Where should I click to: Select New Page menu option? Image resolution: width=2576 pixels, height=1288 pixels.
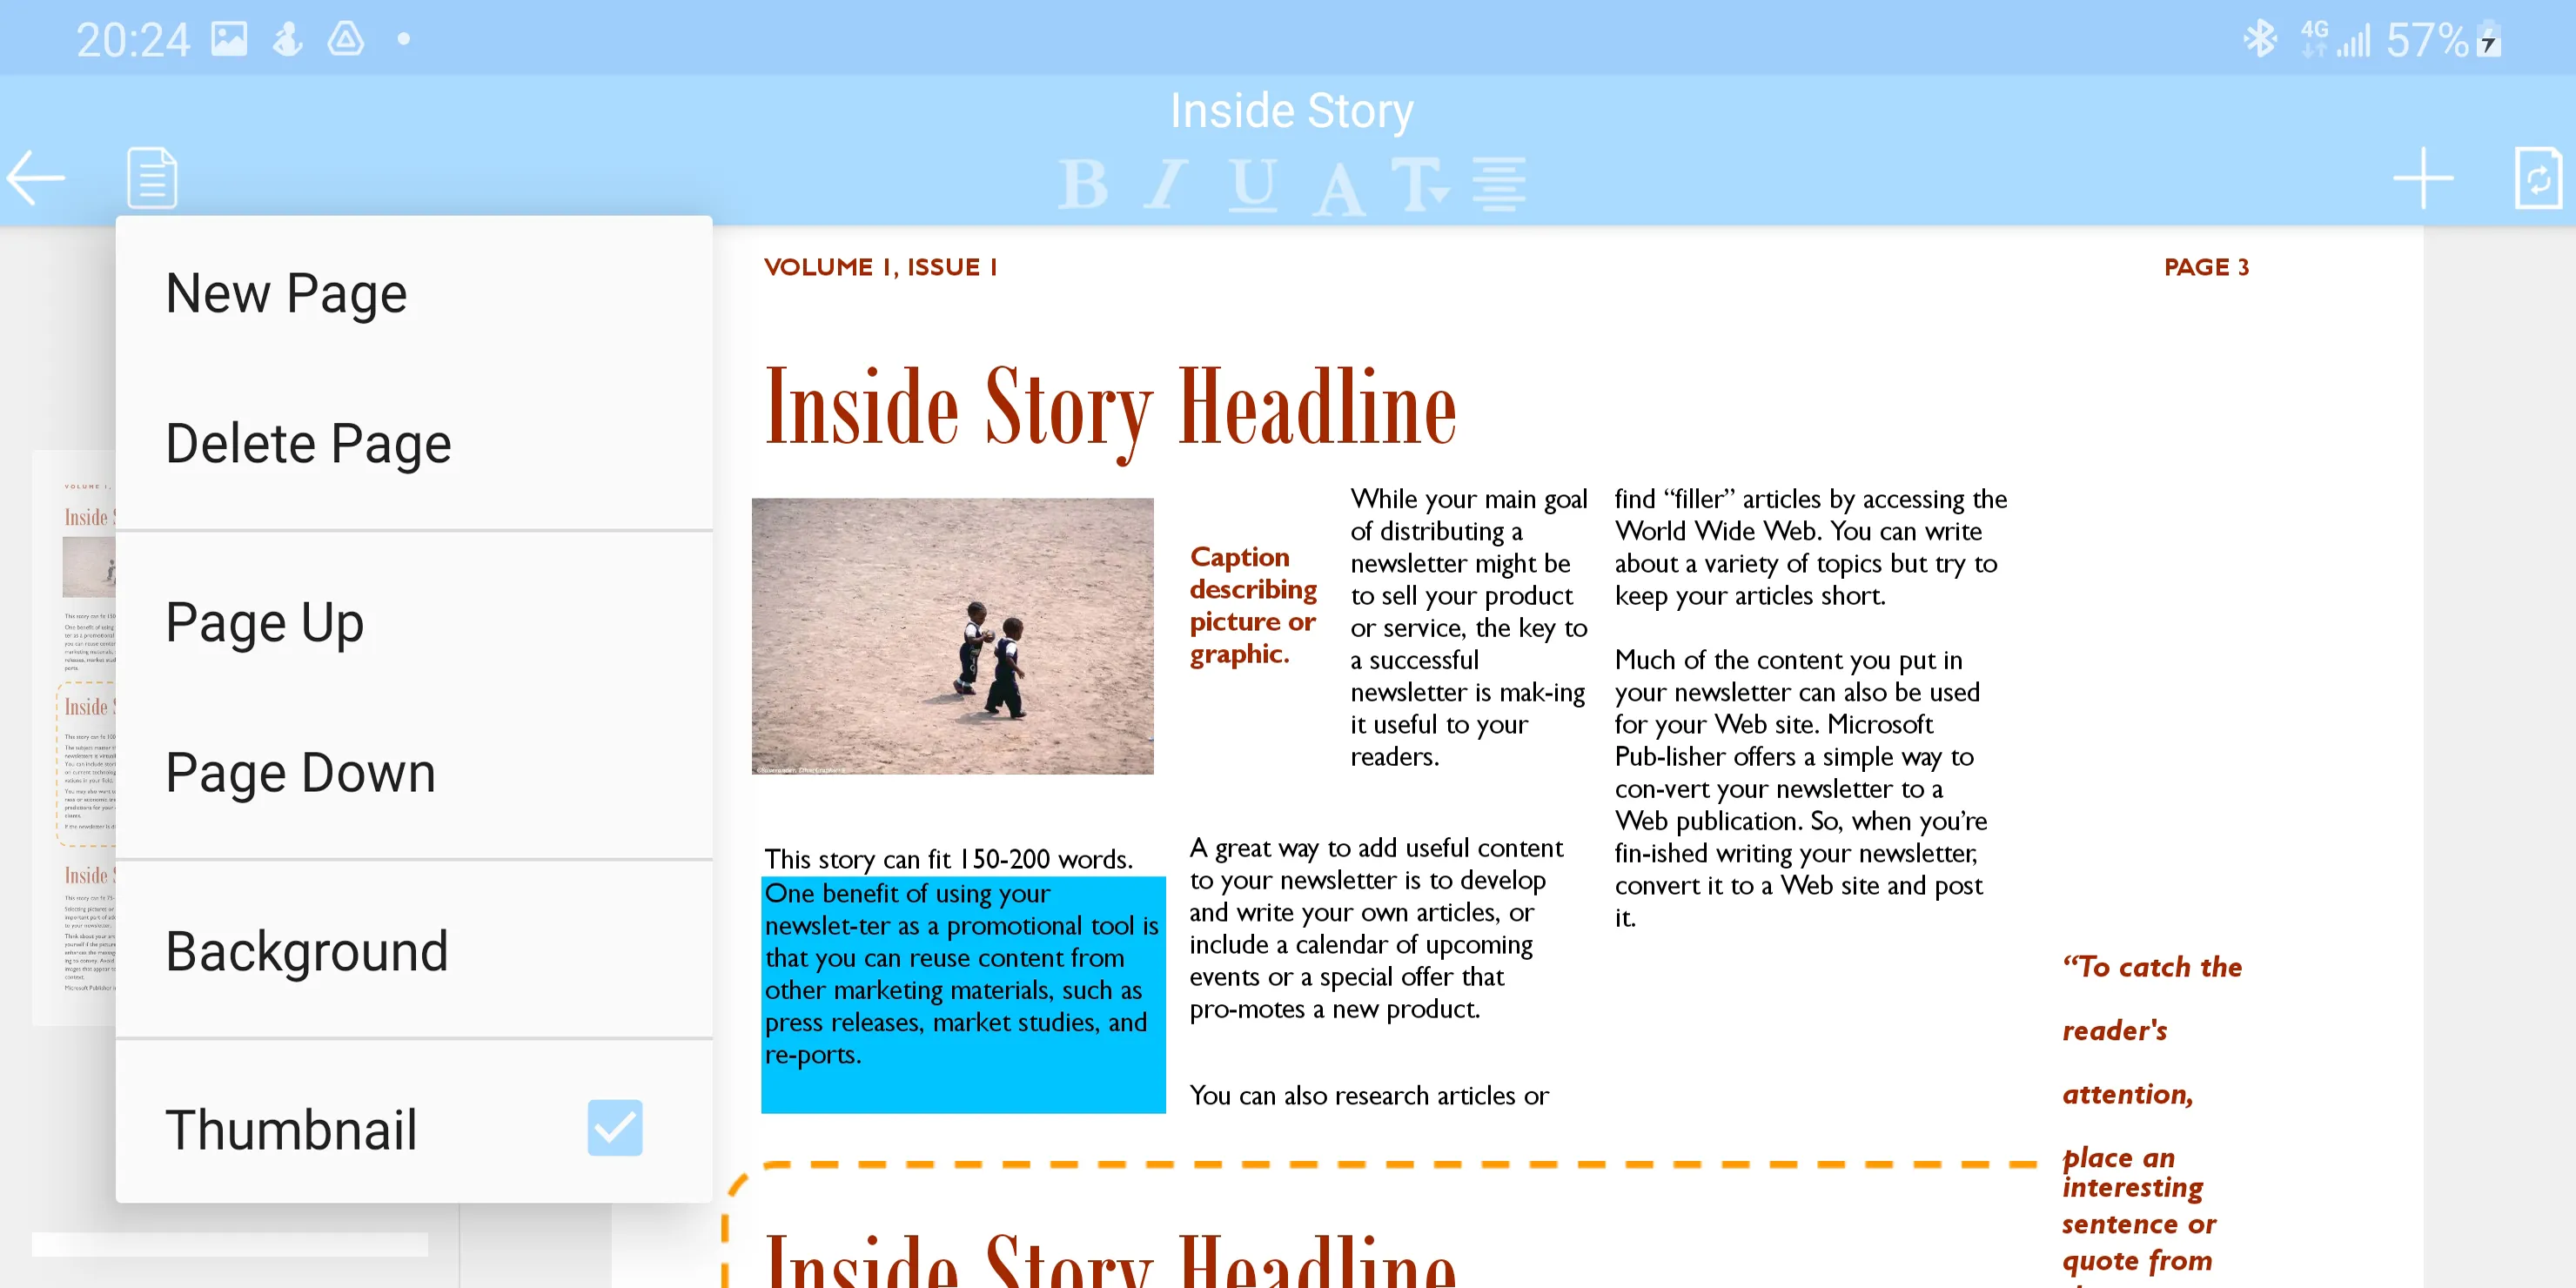coord(285,291)
